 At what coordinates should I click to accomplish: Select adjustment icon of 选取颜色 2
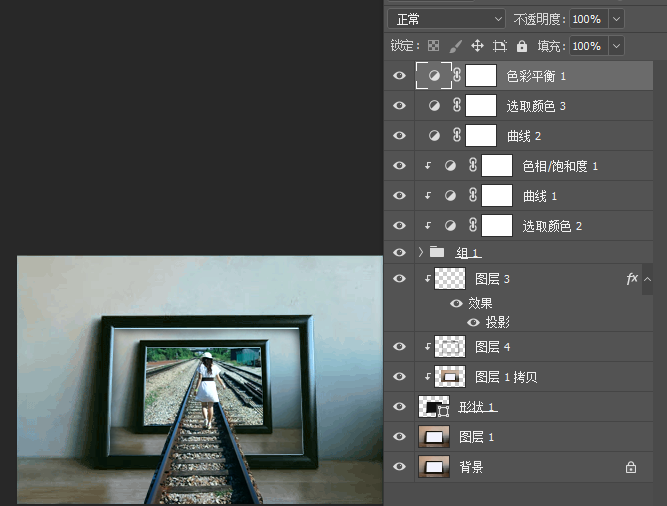(x=450, y=225)
